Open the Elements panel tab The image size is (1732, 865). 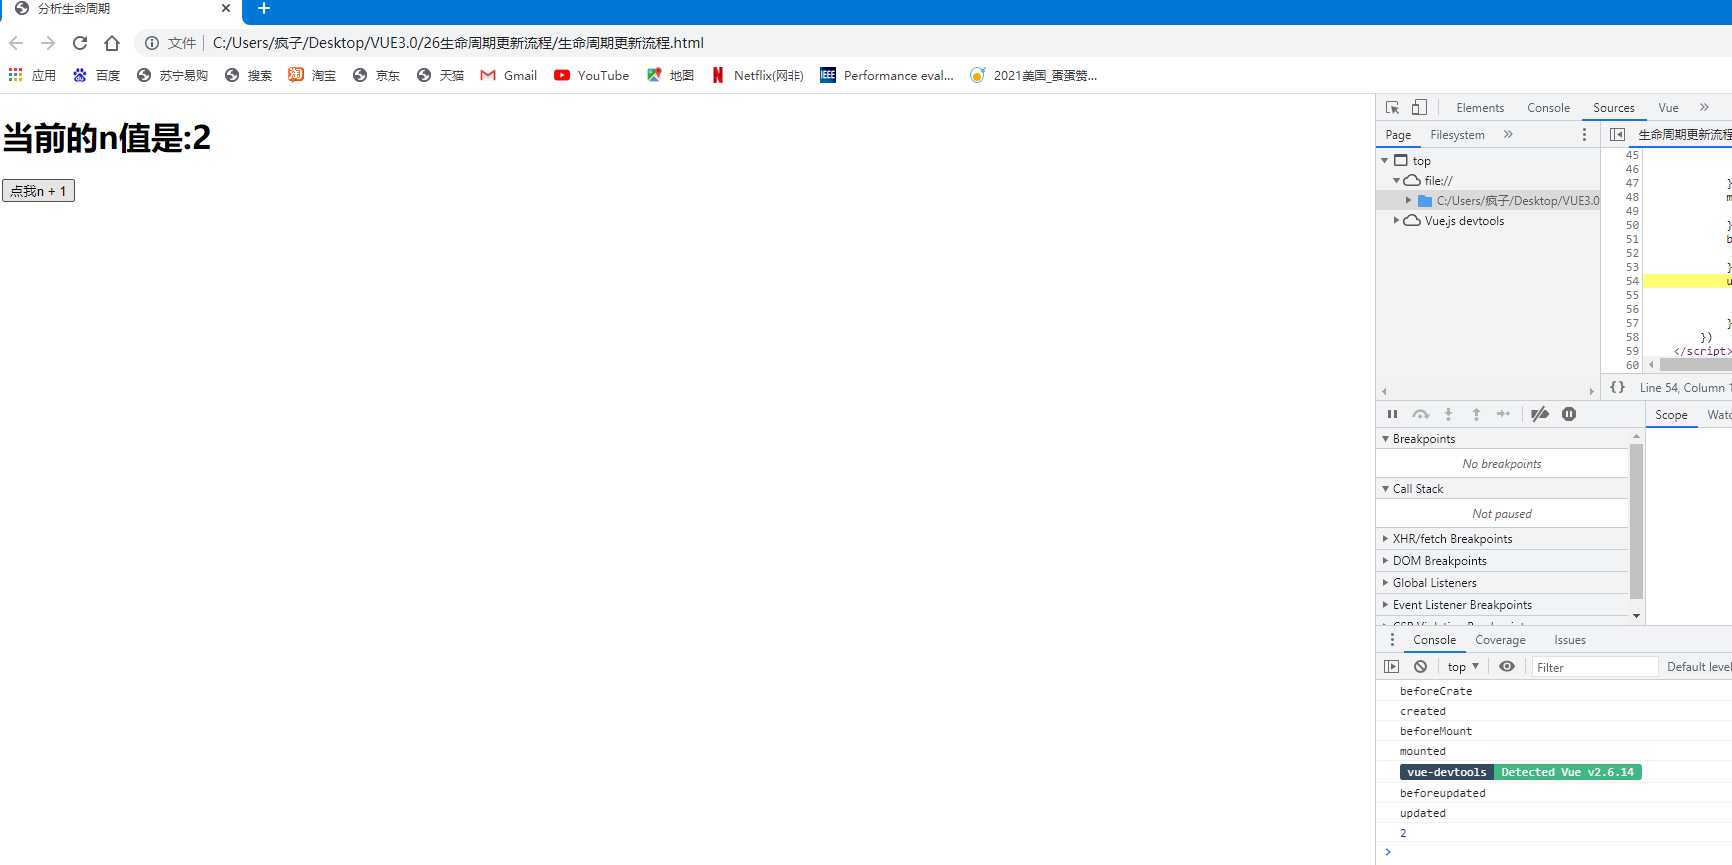pyautogui.click(x=1480, y=108)
